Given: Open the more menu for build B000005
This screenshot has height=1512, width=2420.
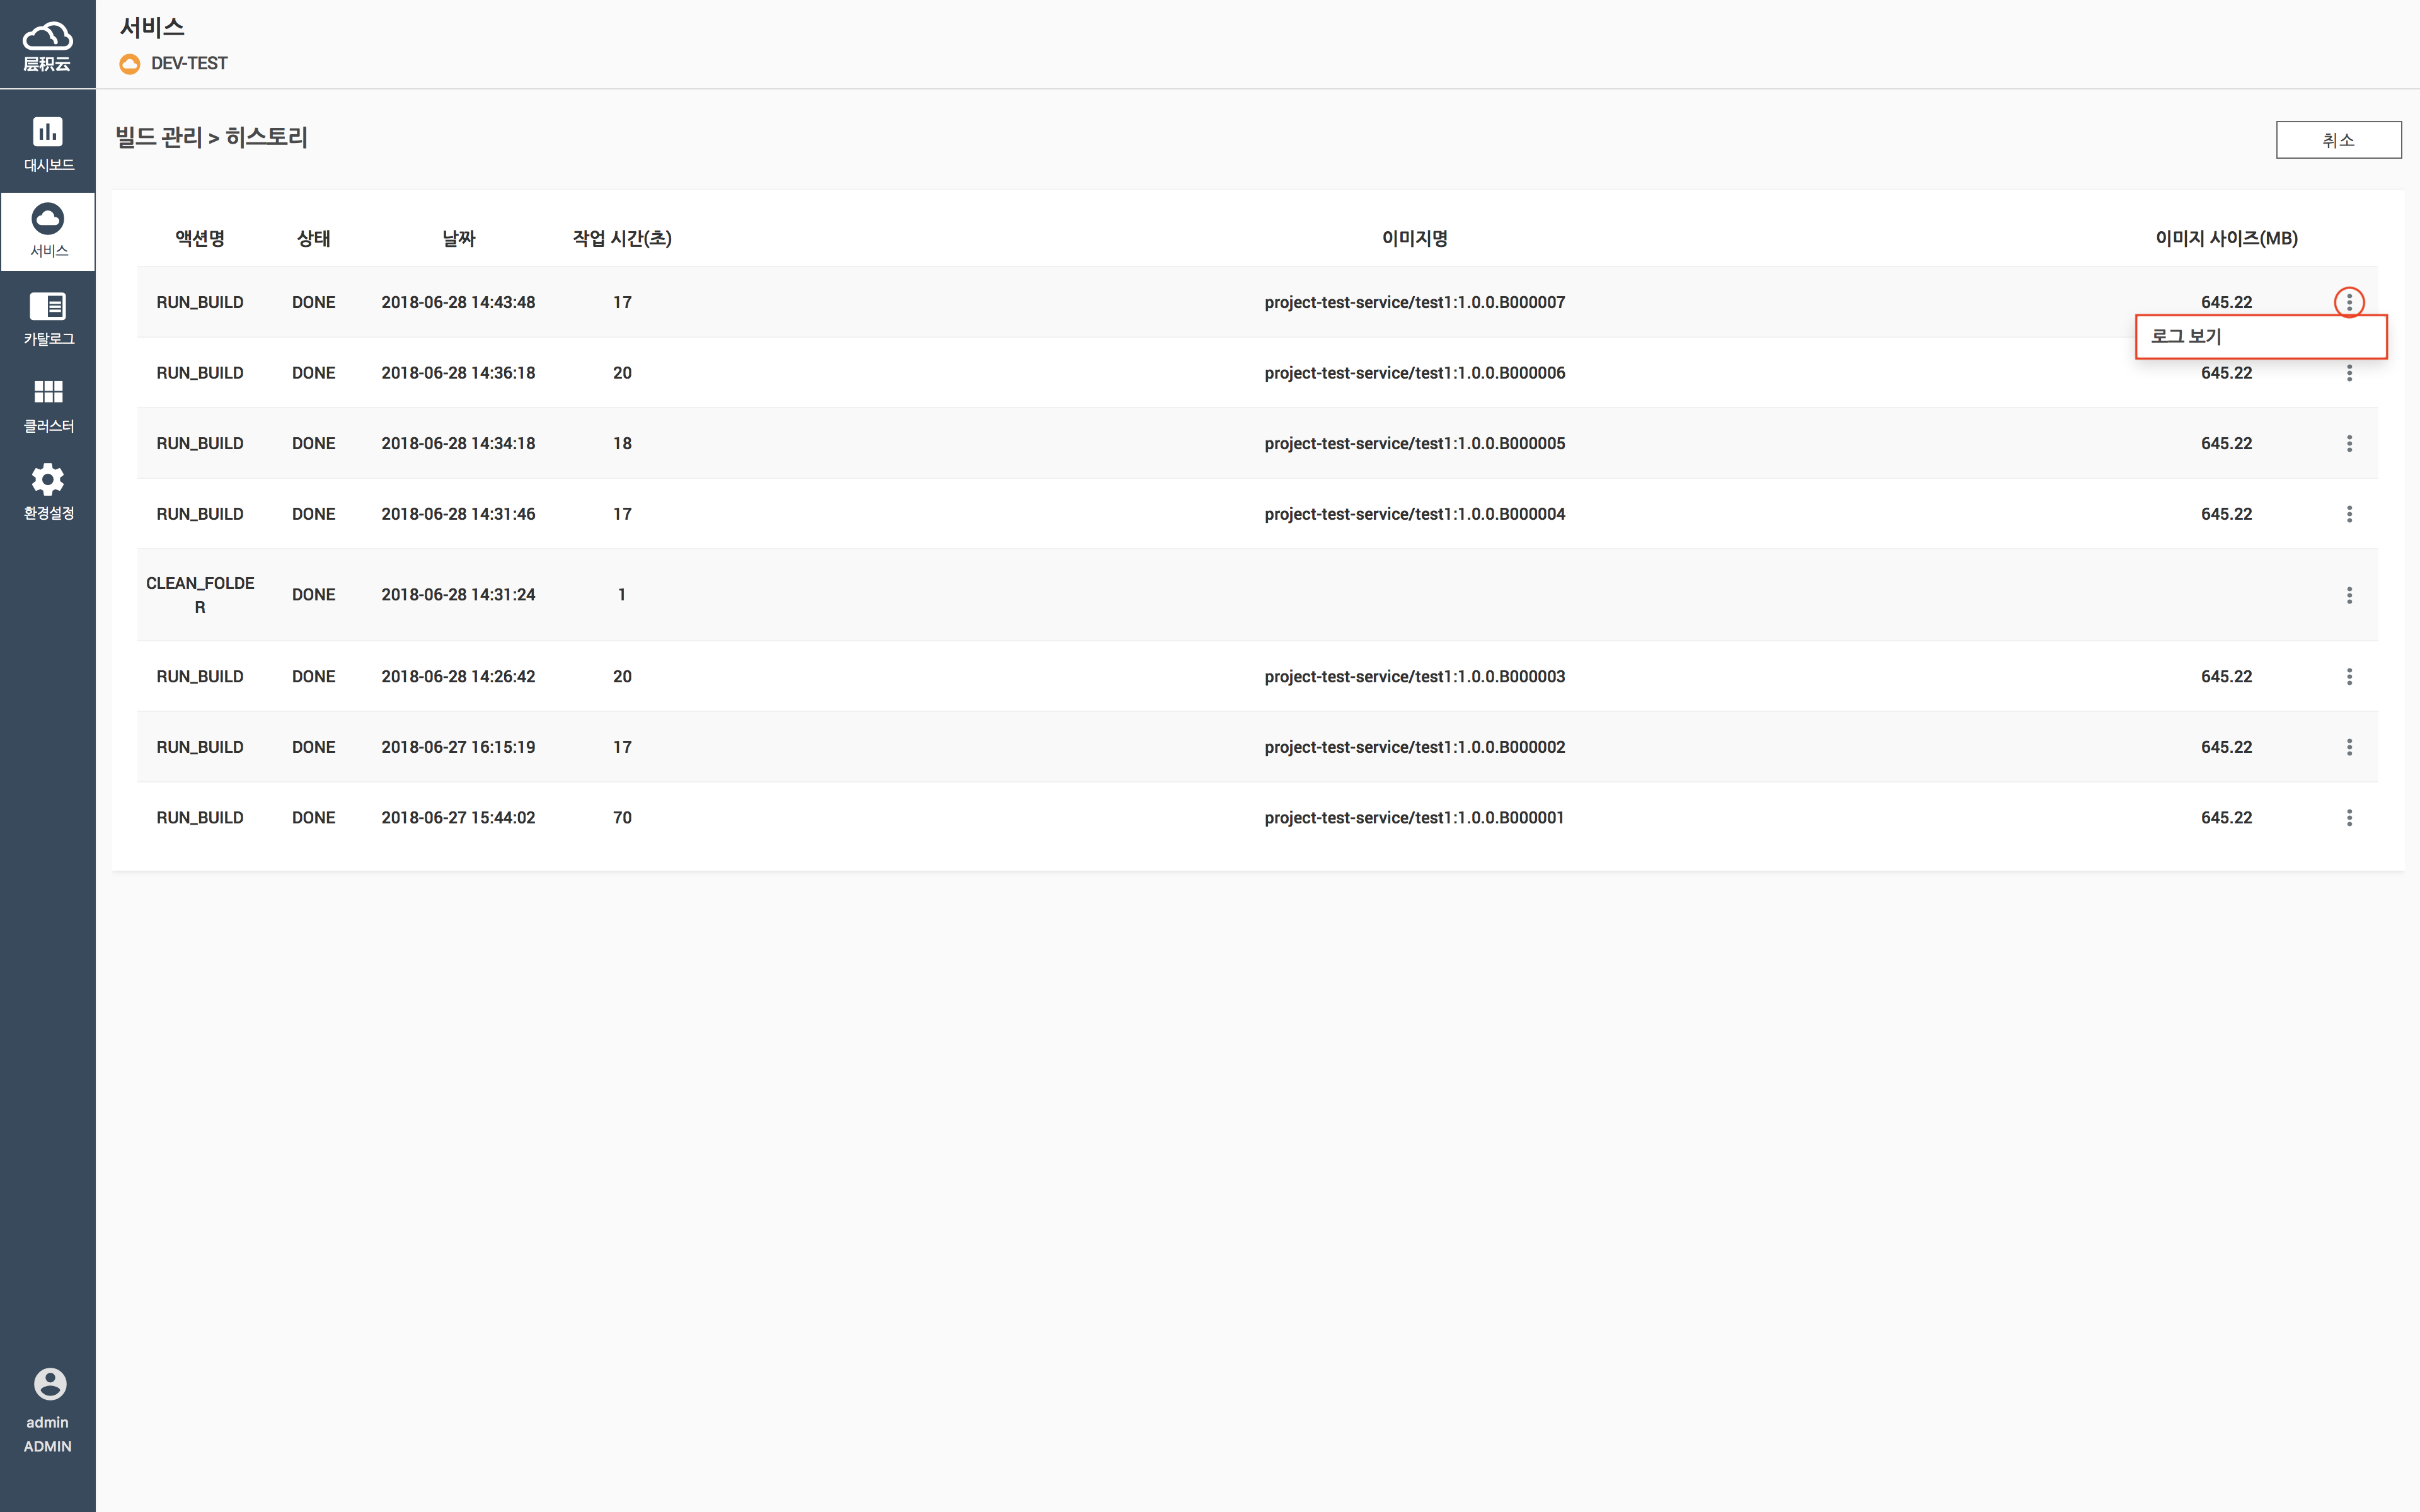Looking at the screenshot, I should click(2349, 443).
